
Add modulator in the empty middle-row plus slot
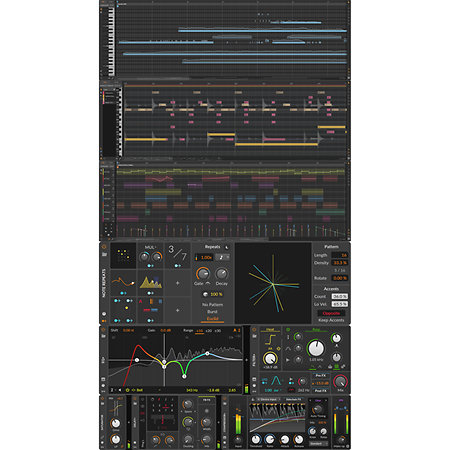178,283
